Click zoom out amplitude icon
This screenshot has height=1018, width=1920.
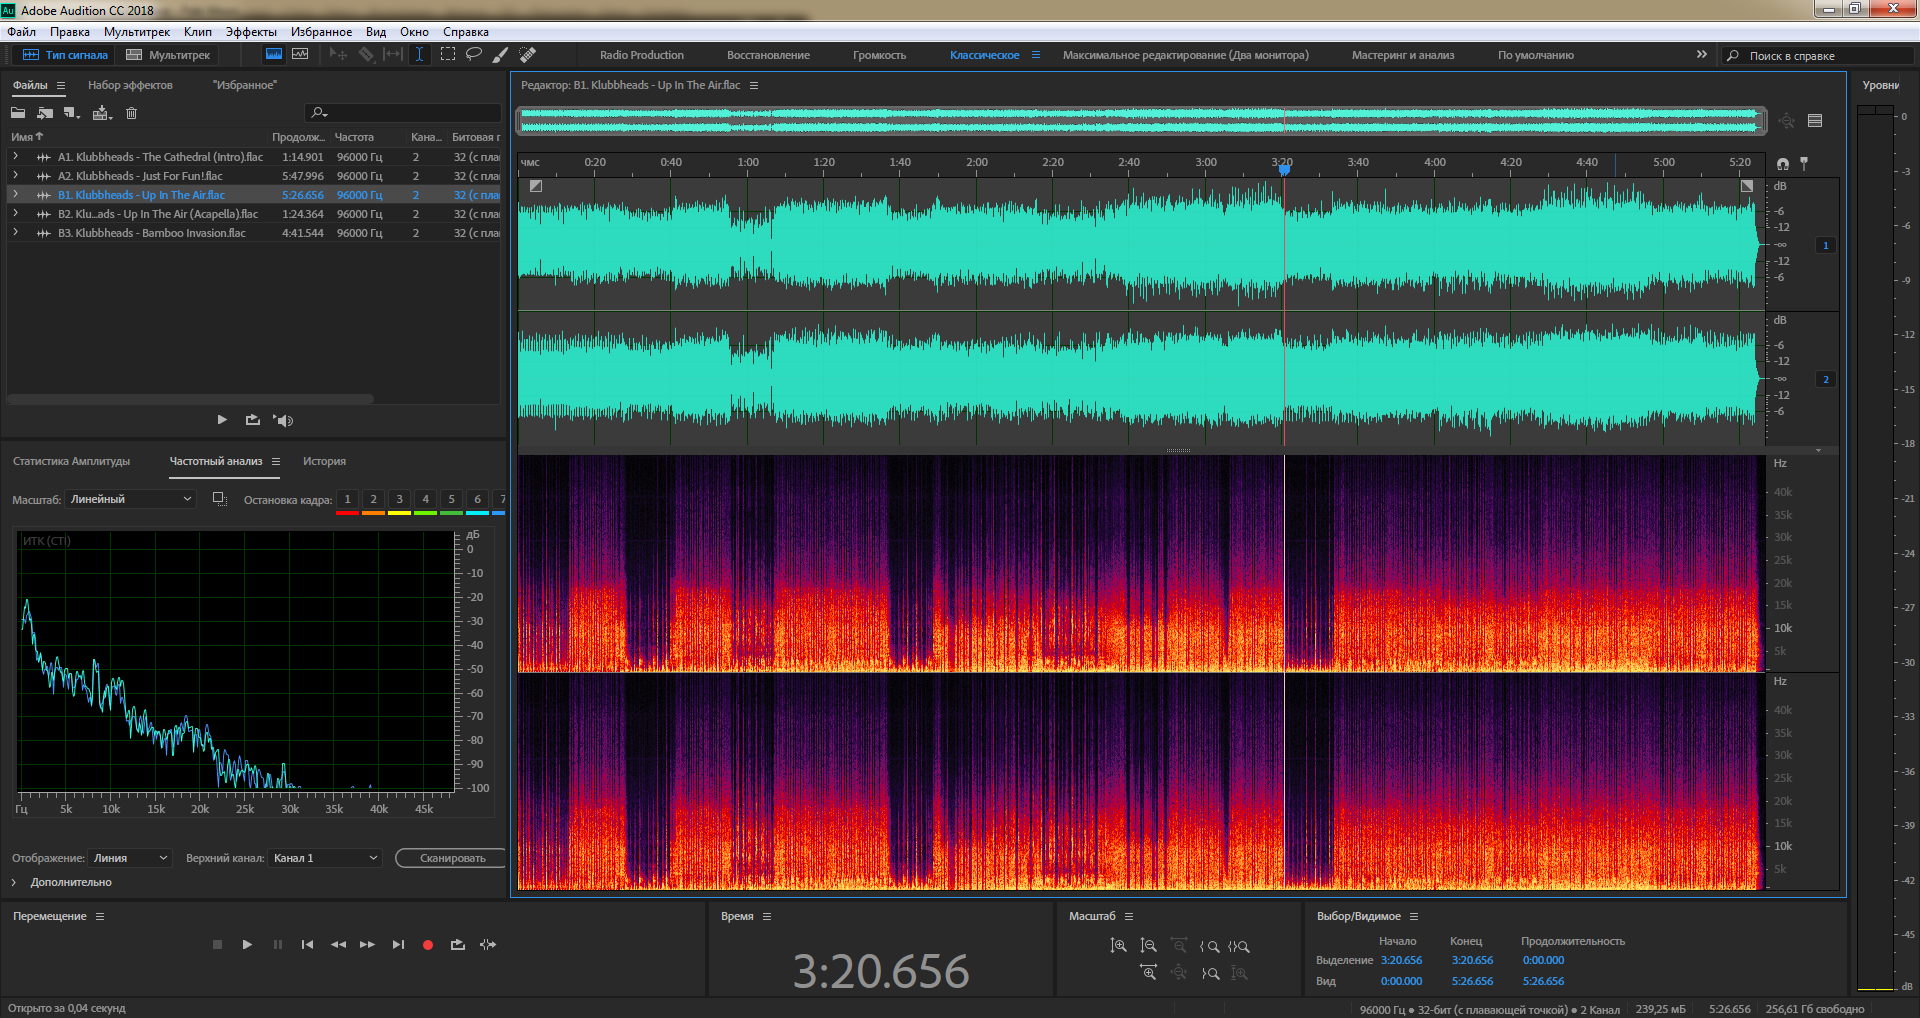[x=1148, y=945]
